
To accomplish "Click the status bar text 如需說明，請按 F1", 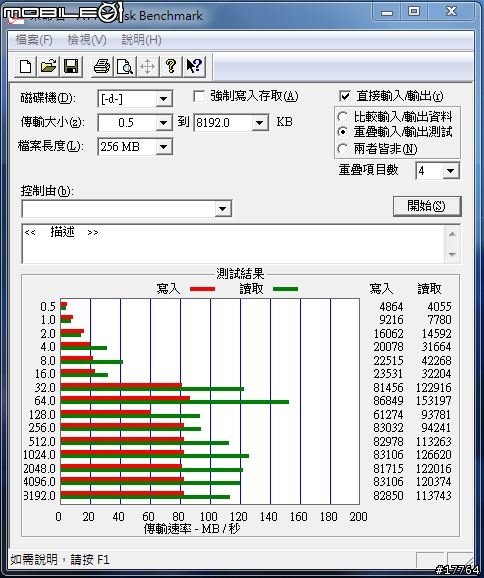I will pos(60,560).
